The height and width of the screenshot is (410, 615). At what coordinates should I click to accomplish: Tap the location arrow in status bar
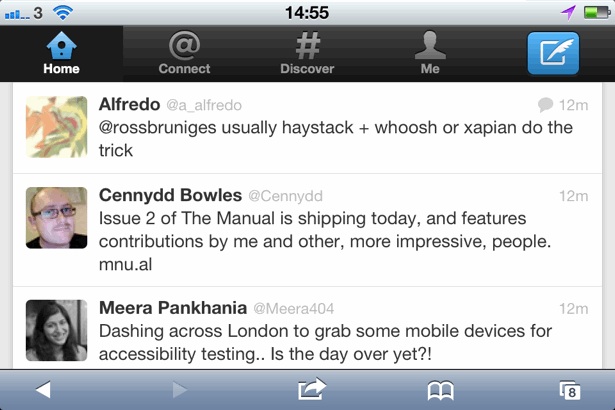click(x=568, y=12)
